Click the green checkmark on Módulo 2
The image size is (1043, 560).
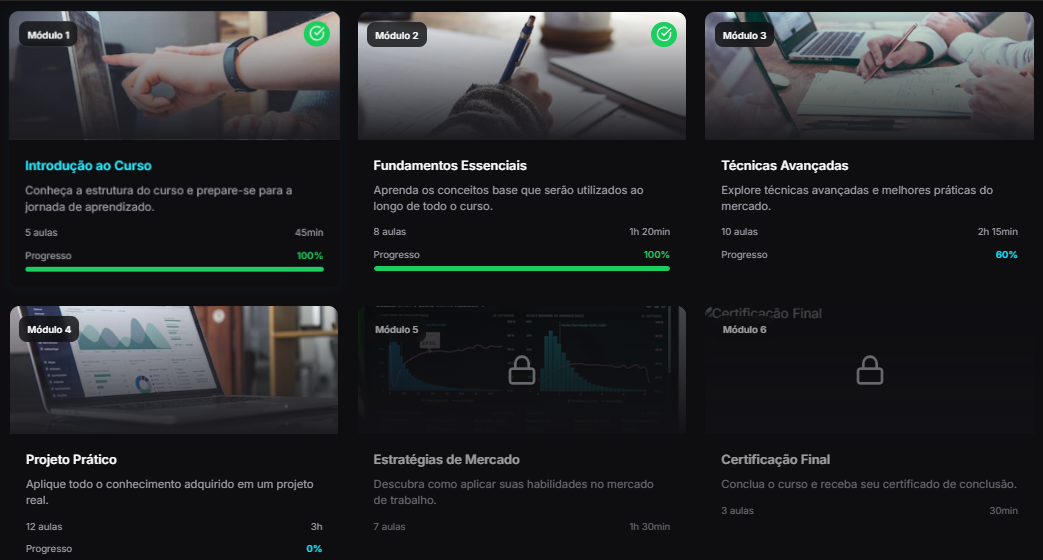coord(664,35)
